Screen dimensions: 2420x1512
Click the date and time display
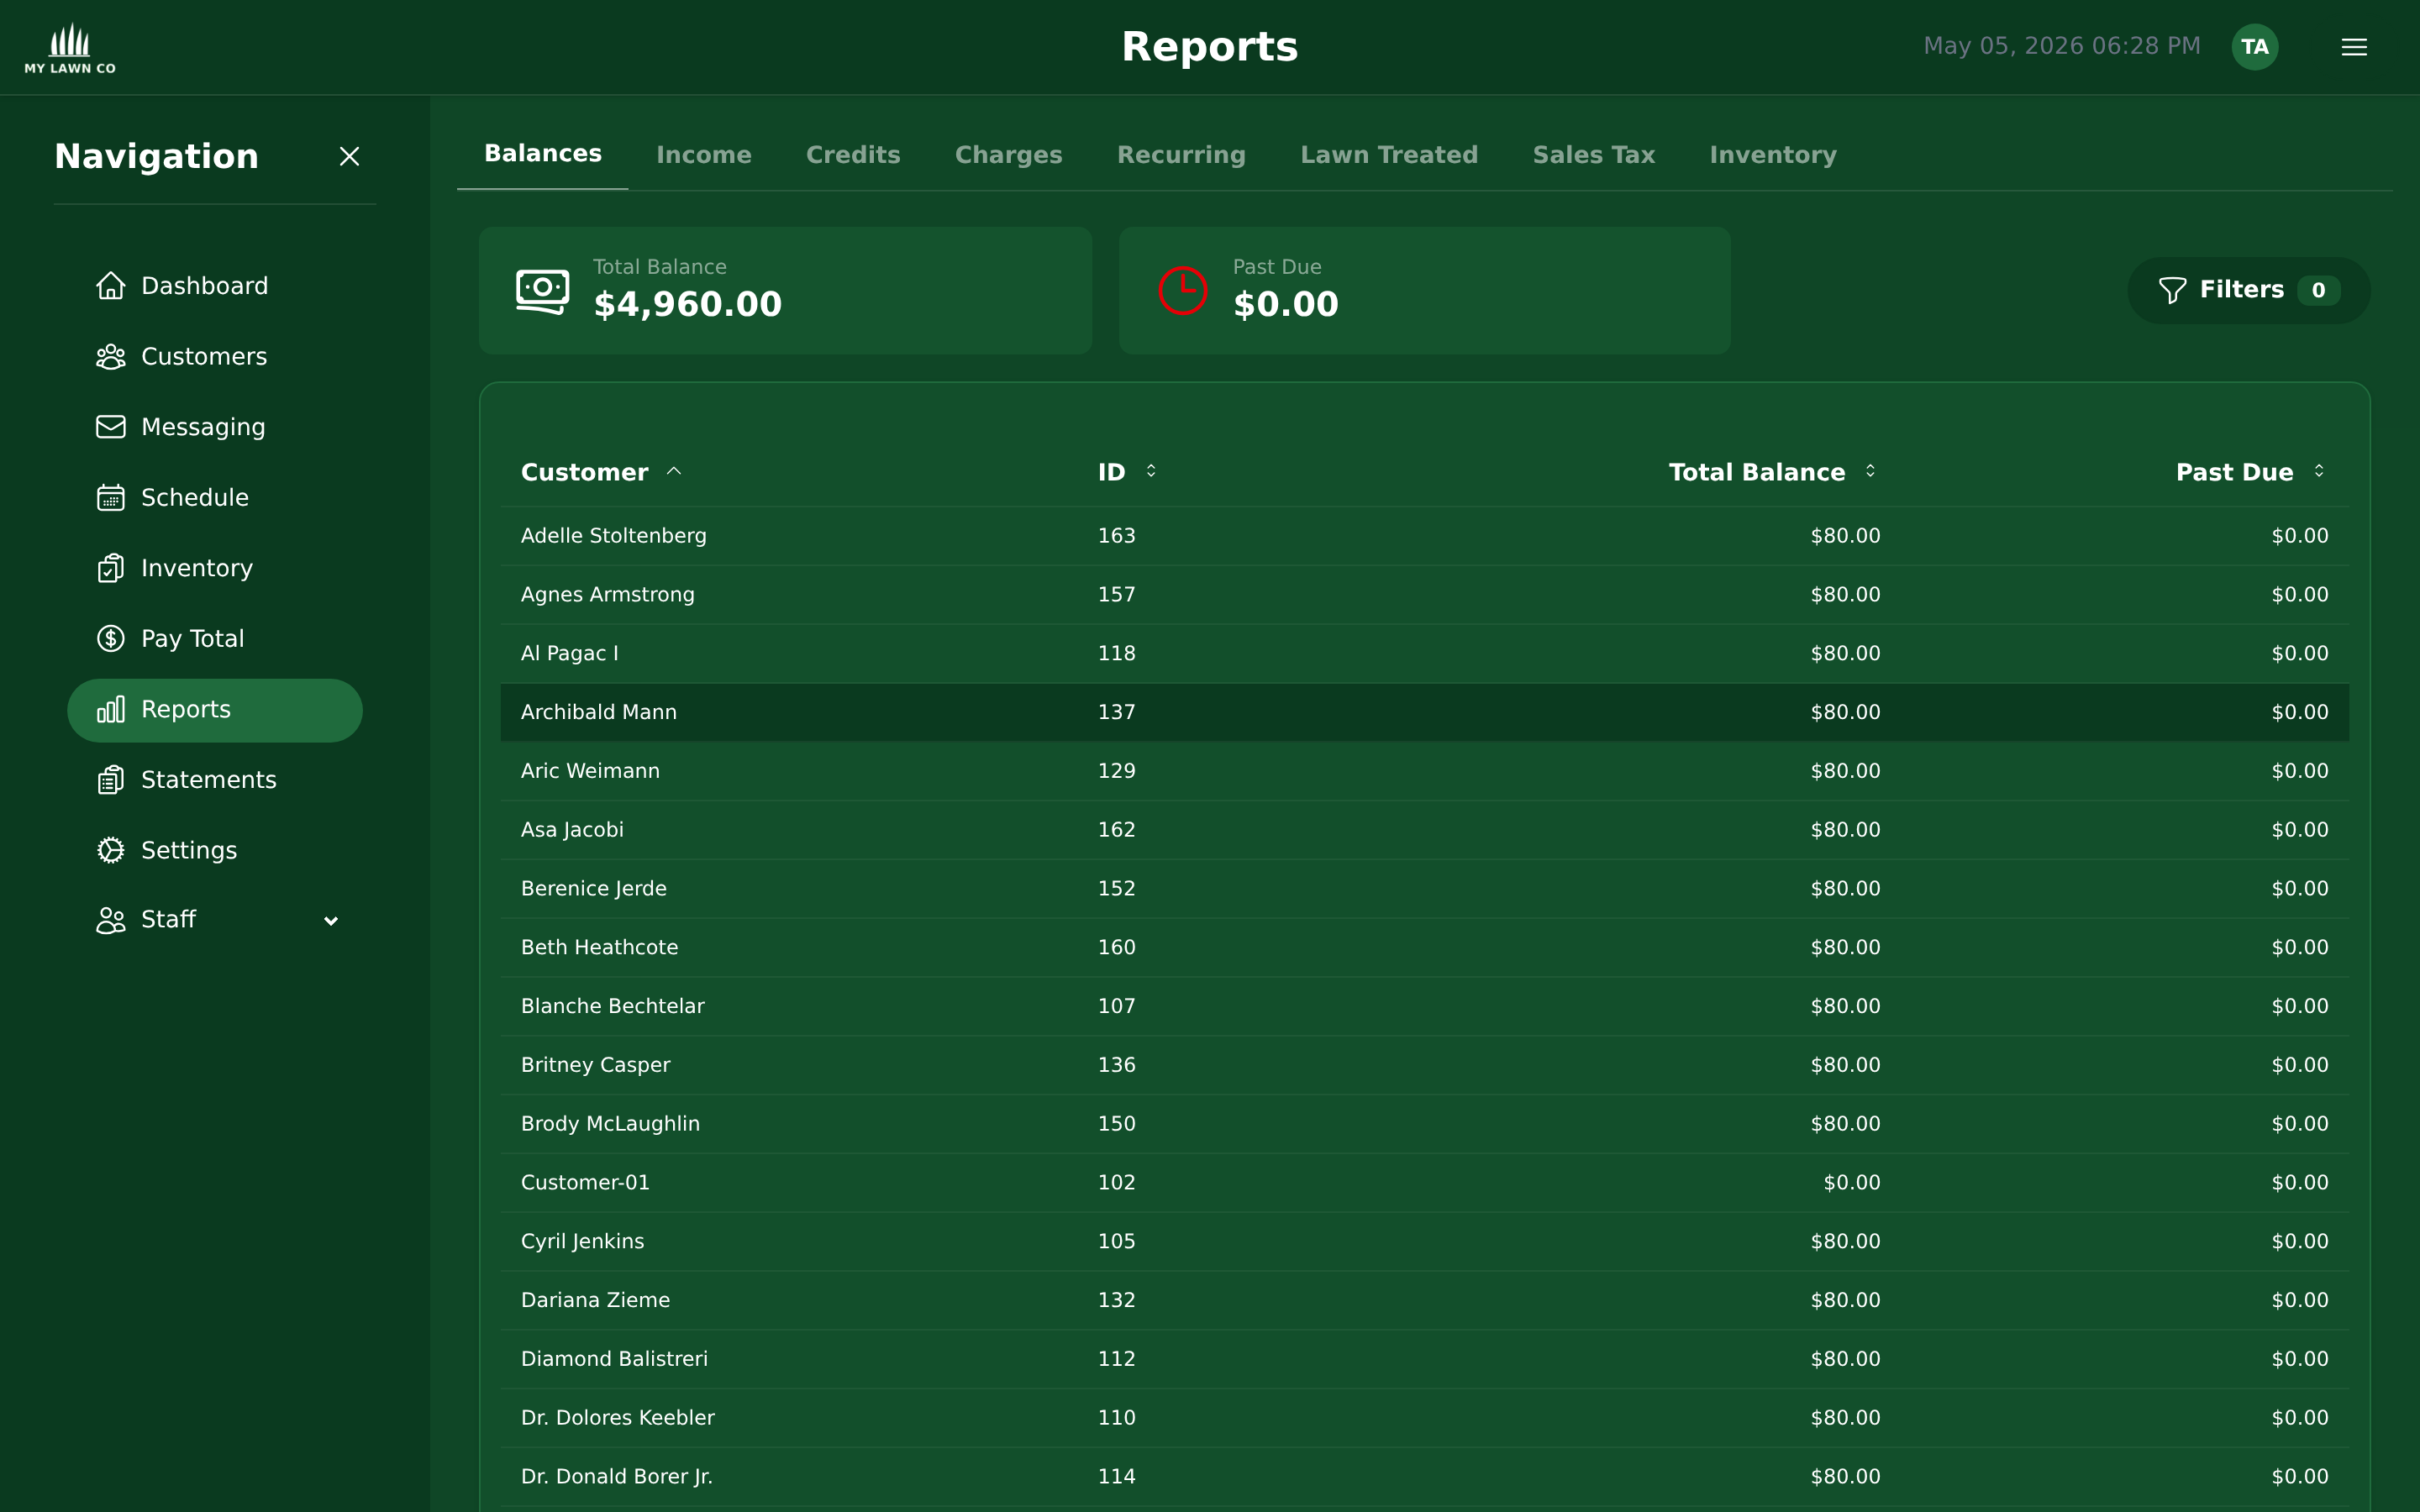click(x=2062, y=46)
